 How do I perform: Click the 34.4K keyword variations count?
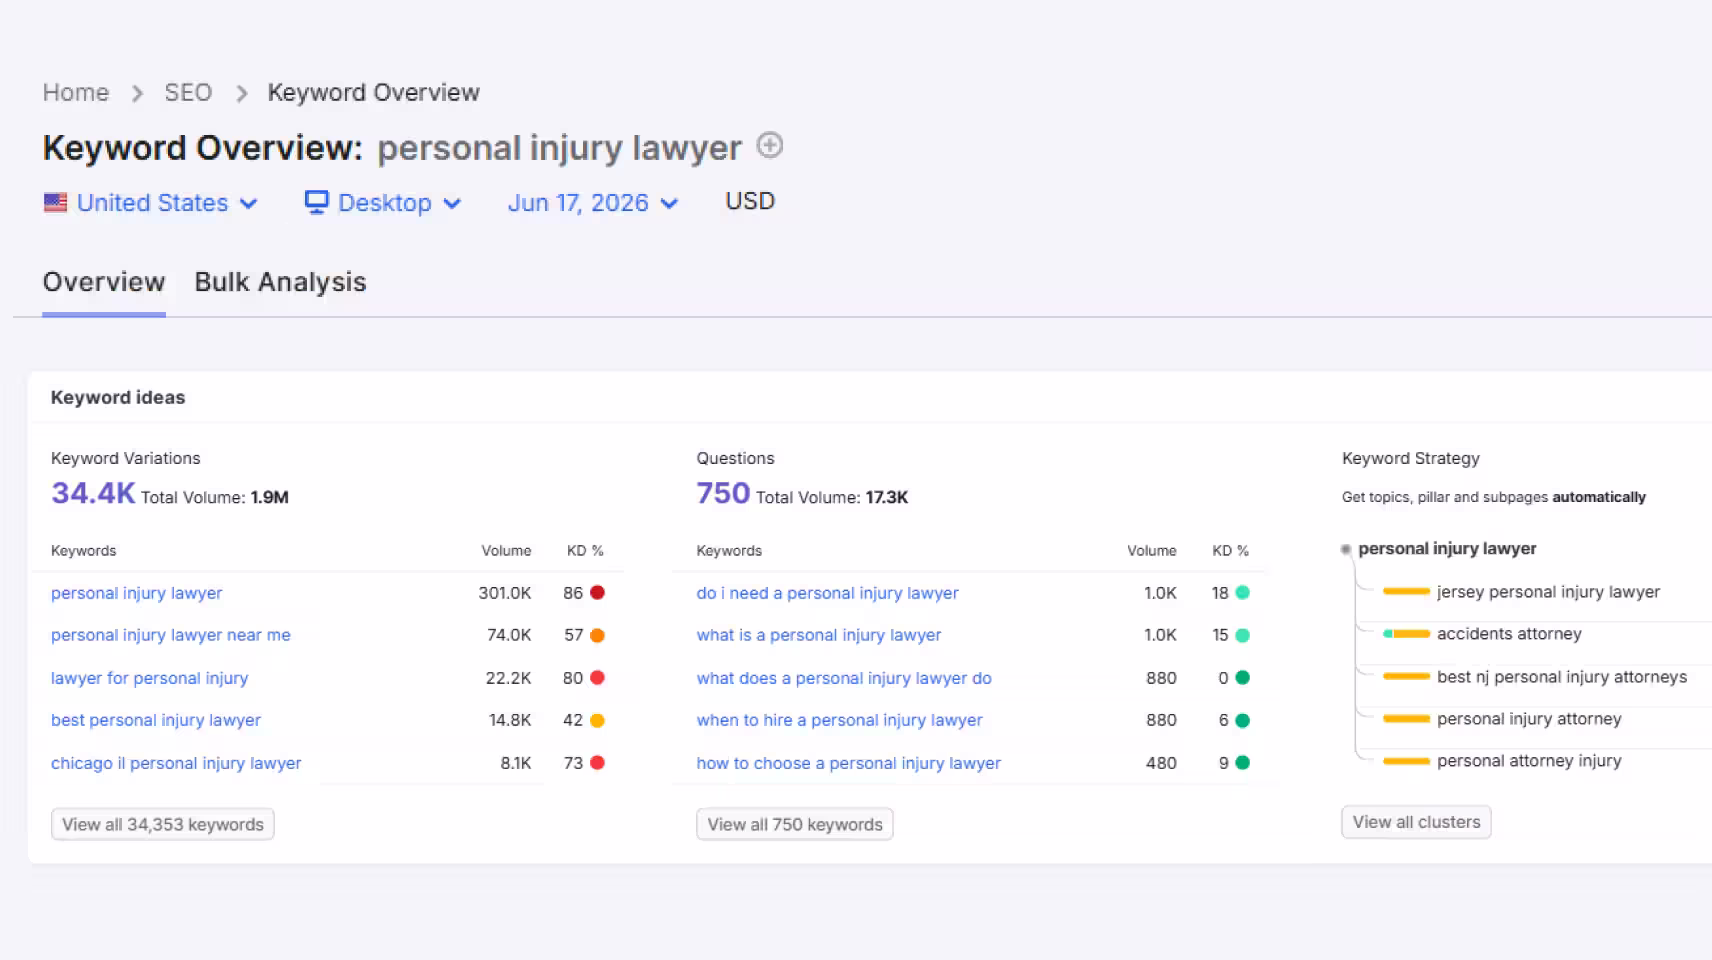pos(93,493)
